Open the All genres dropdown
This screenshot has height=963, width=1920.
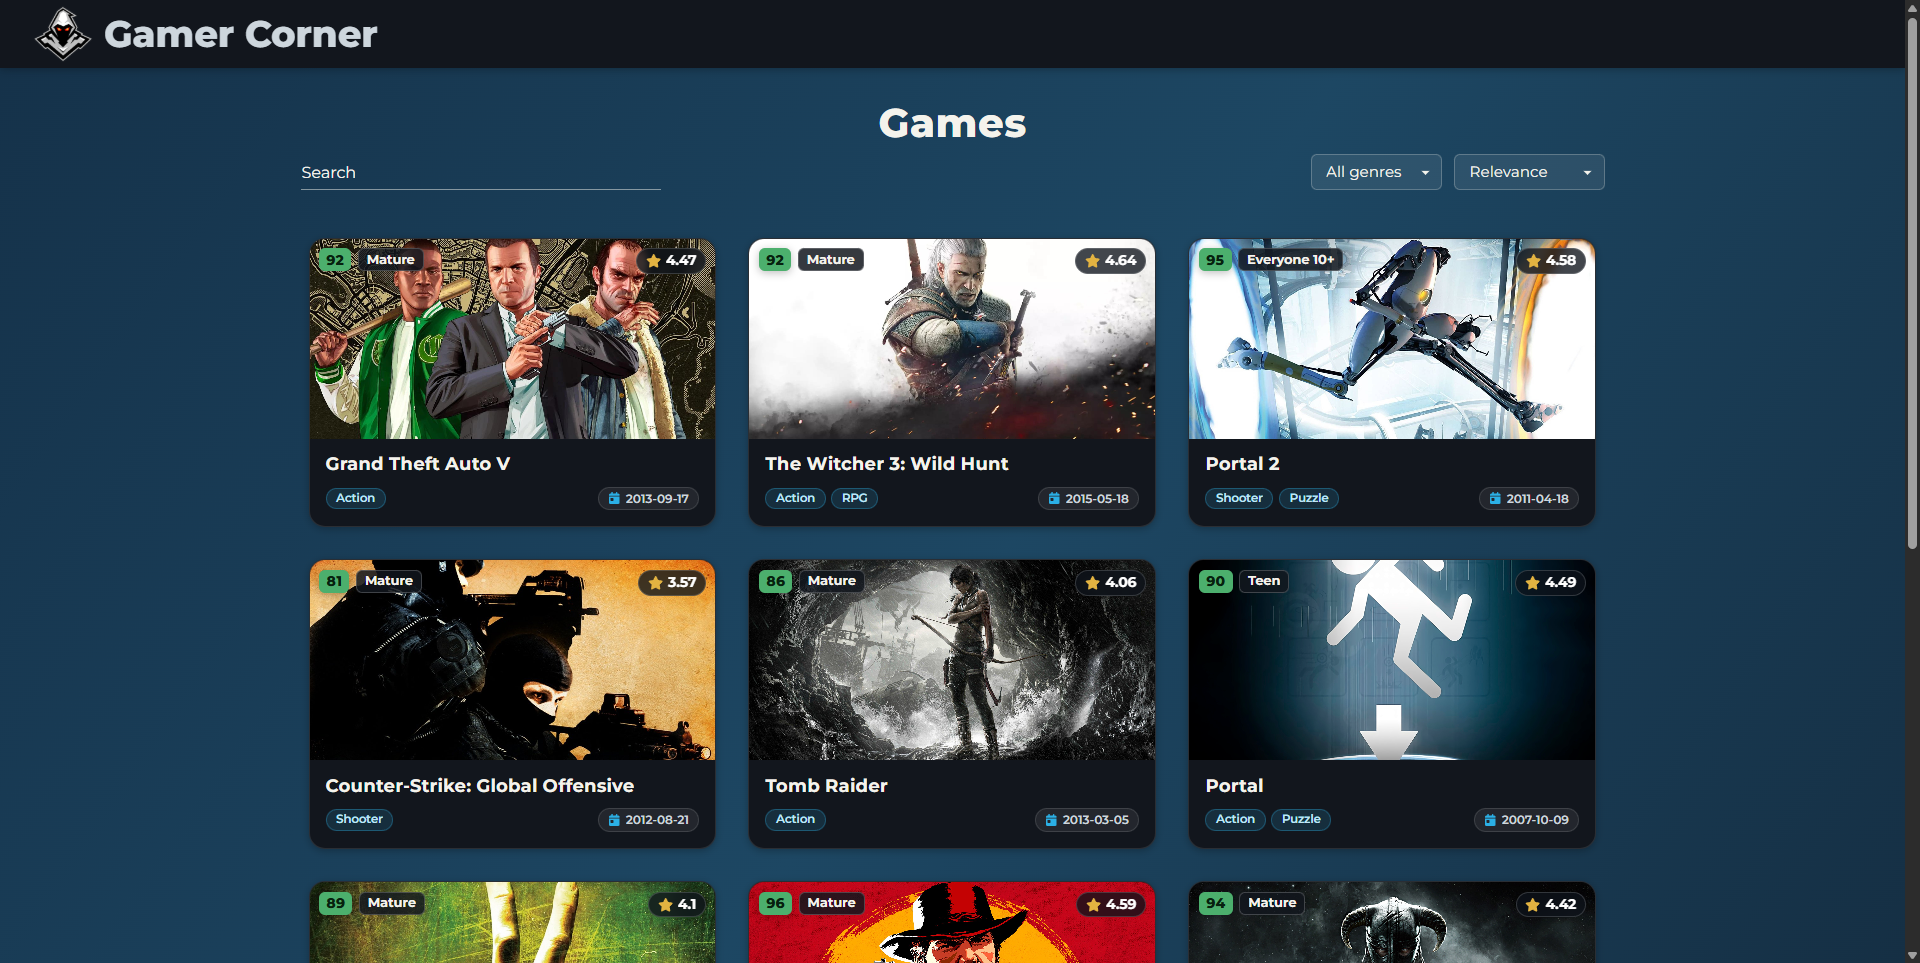coord(1376,172)
